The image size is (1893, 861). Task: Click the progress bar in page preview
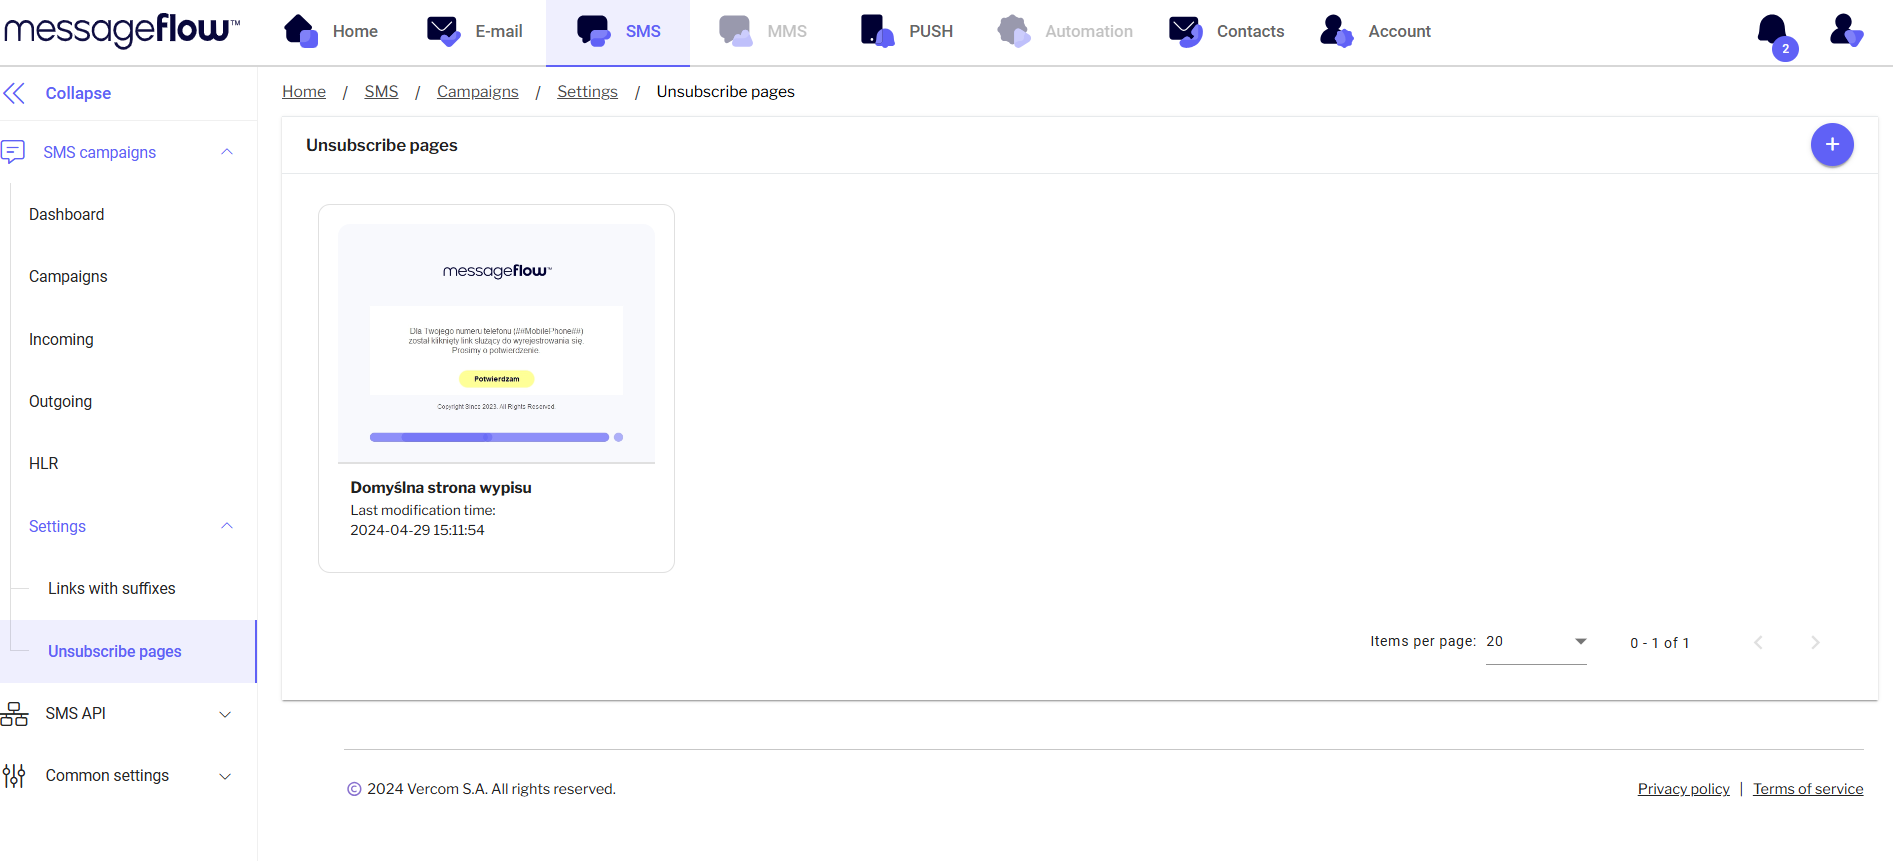pos(489,437)
